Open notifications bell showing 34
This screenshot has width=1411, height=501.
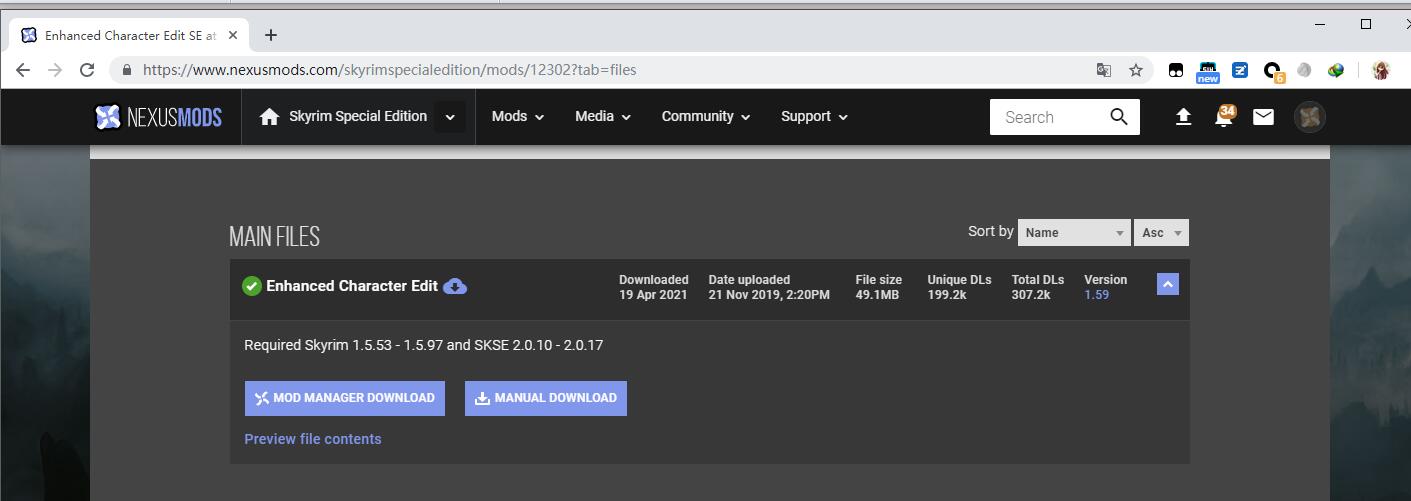click(1224, 116)
